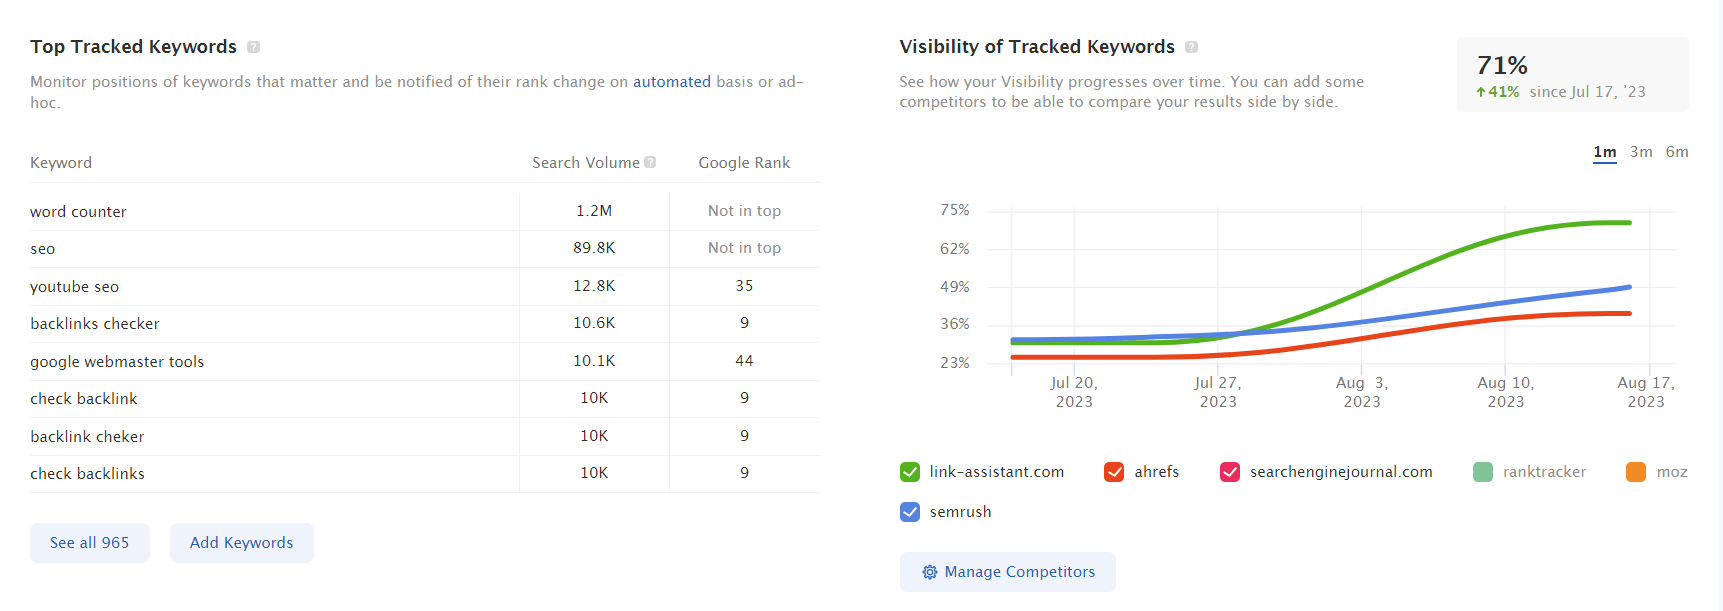Click the 71% visibility summary box
1723x611 pixels.
point(1572,74)
